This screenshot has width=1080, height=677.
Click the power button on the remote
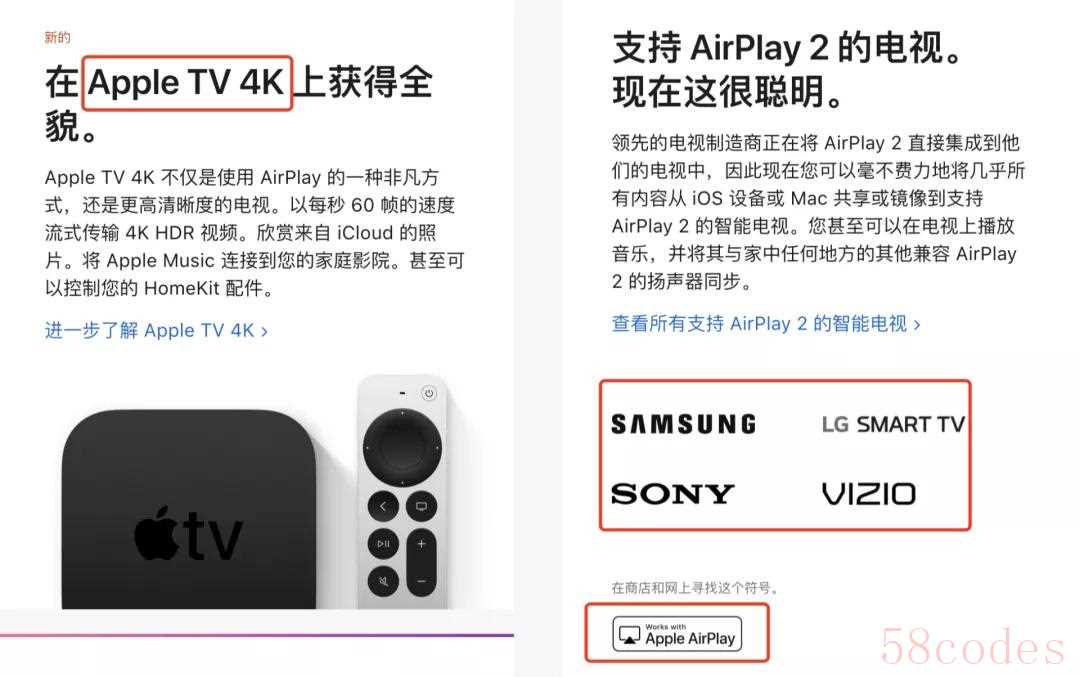pos(428,393)
